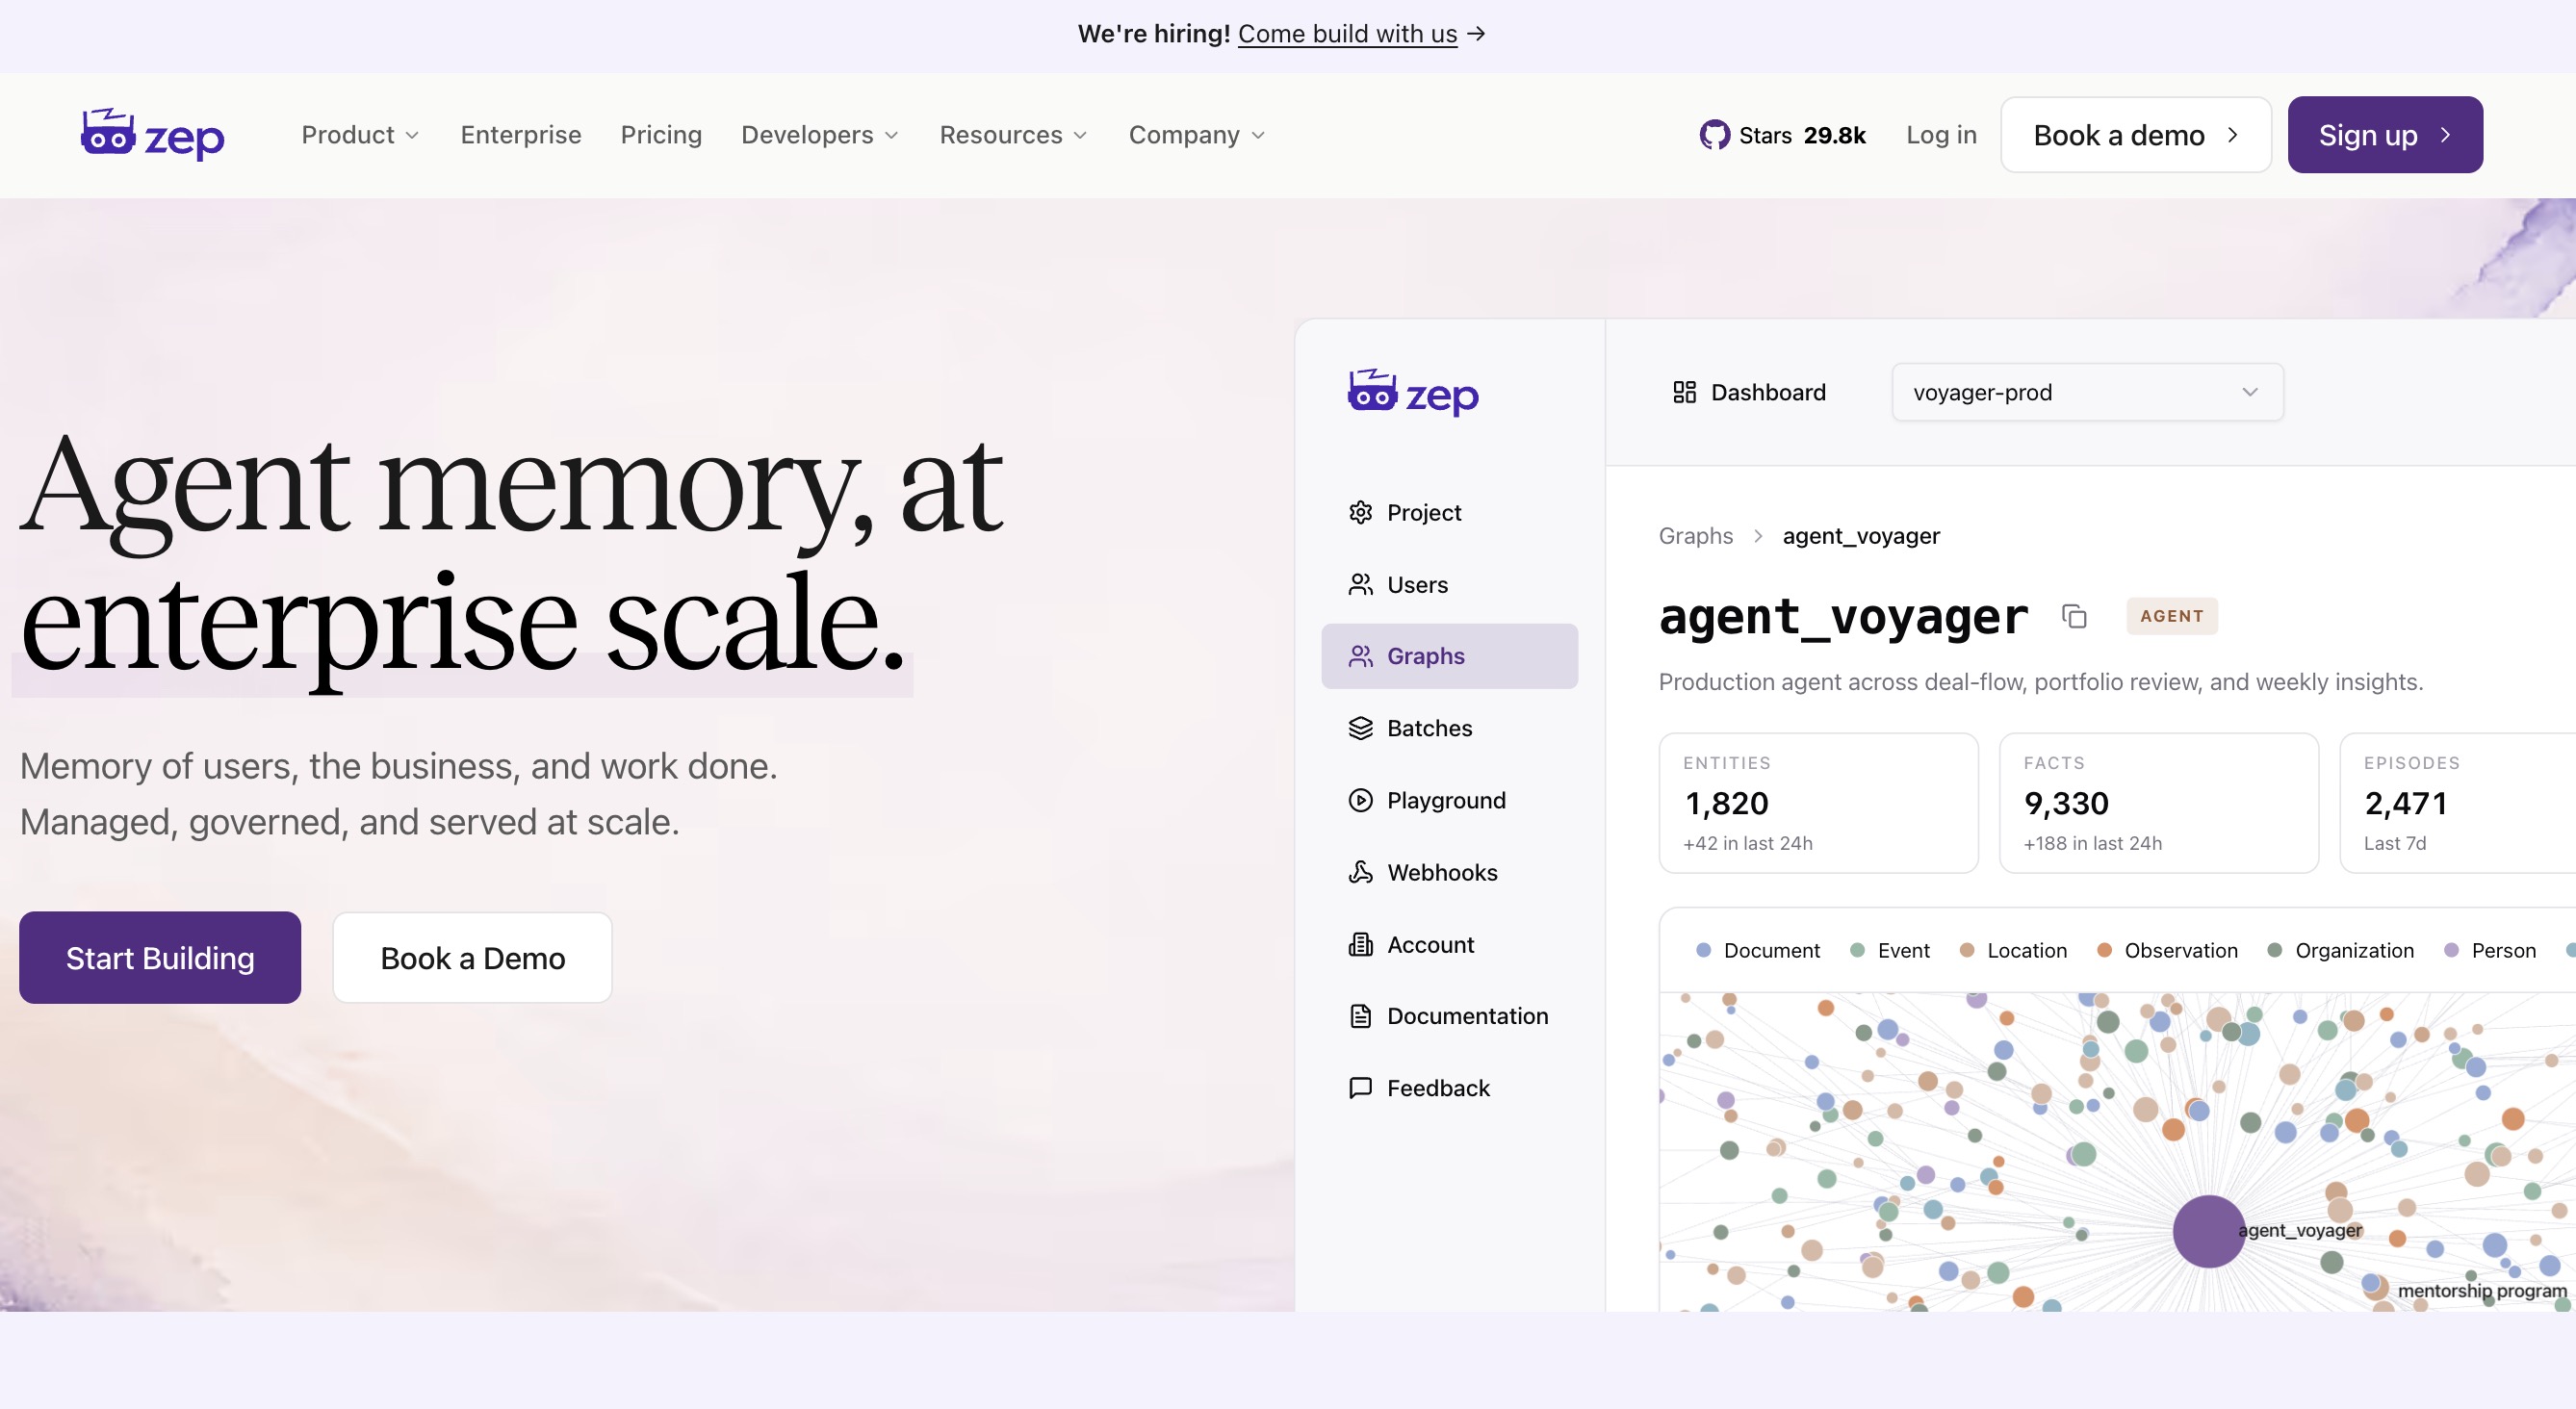Click the Event legend green dot

[1857, 950]
